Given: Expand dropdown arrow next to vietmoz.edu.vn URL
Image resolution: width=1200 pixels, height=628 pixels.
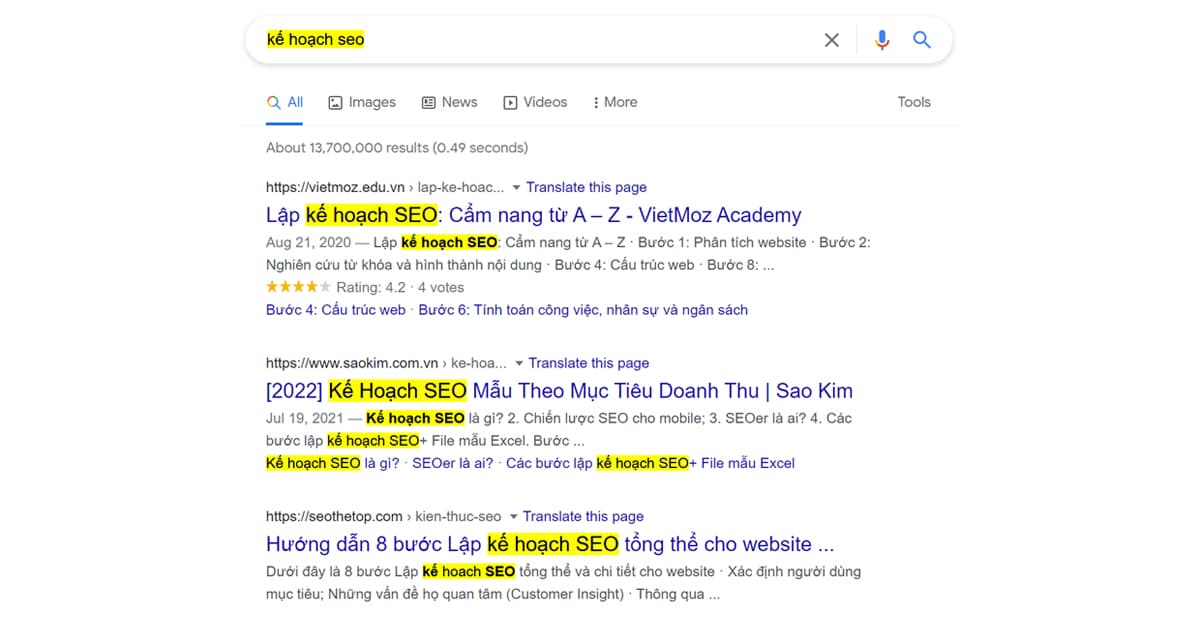Looking at the screenshot, I should (x=516, y=188).
